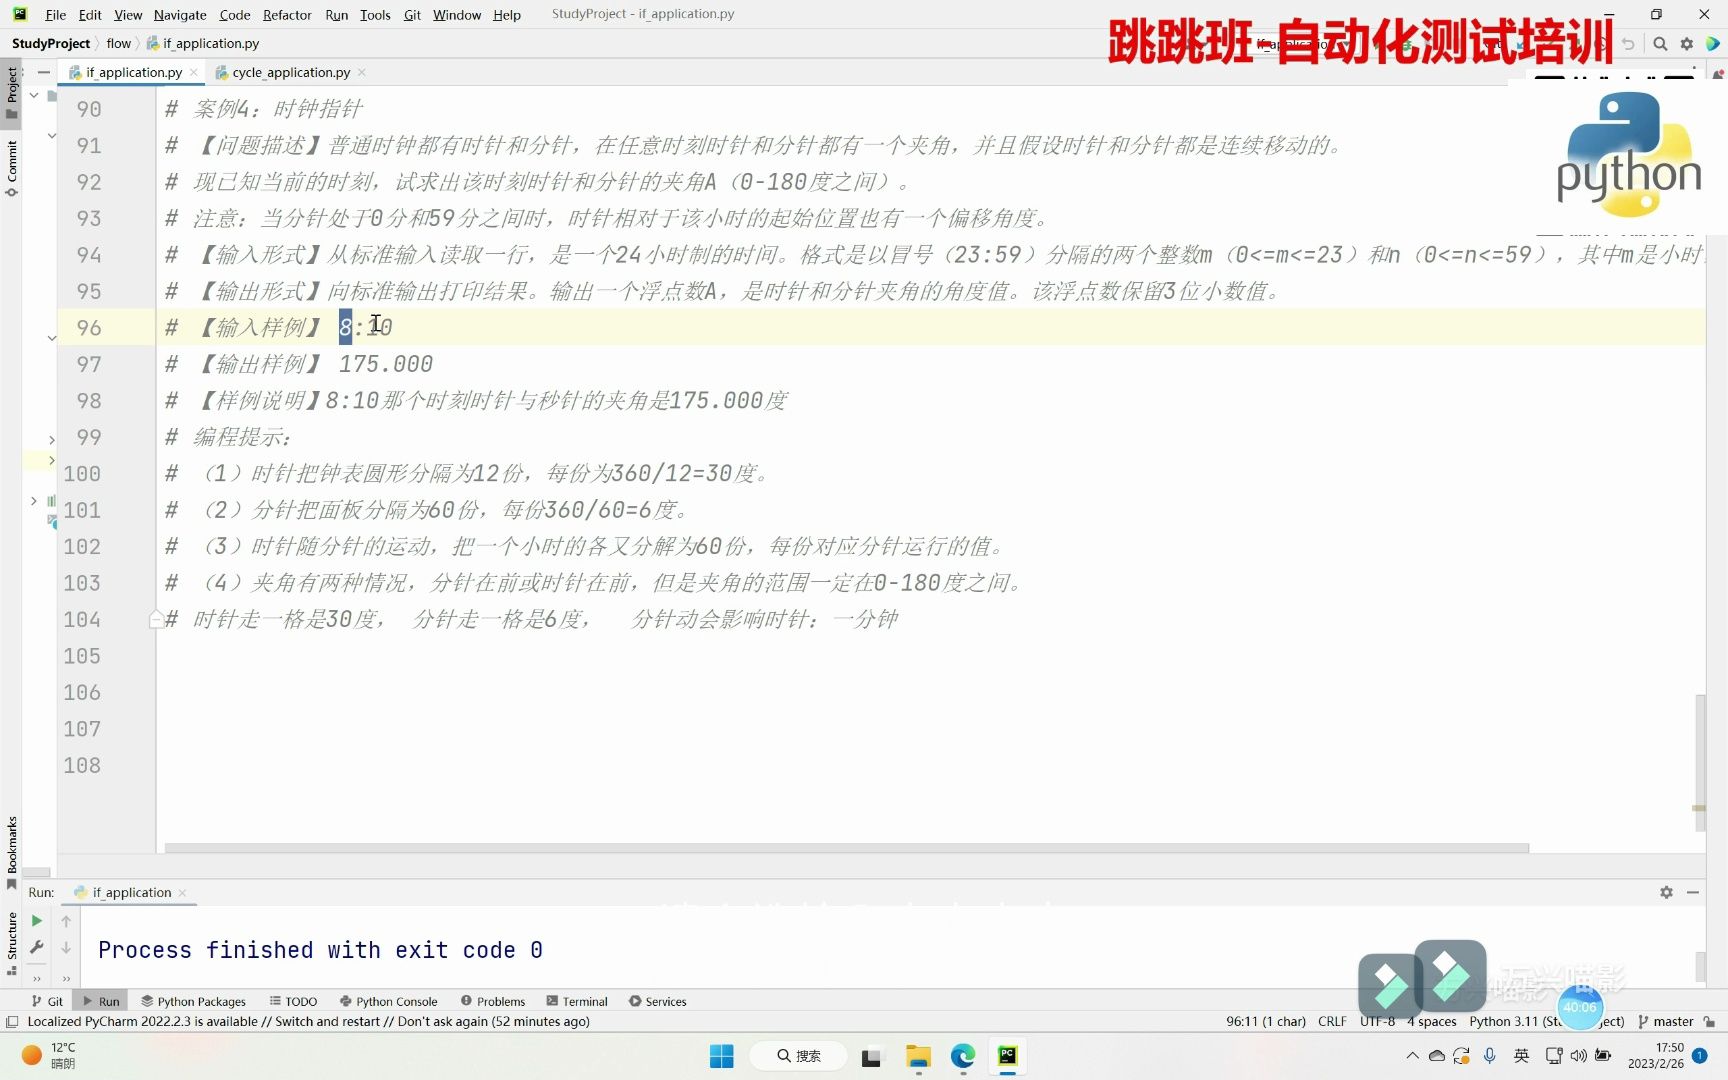Screen dimensions: 1728x1080
Task: Open the TODO tool window
Action: click(293, 1001)
